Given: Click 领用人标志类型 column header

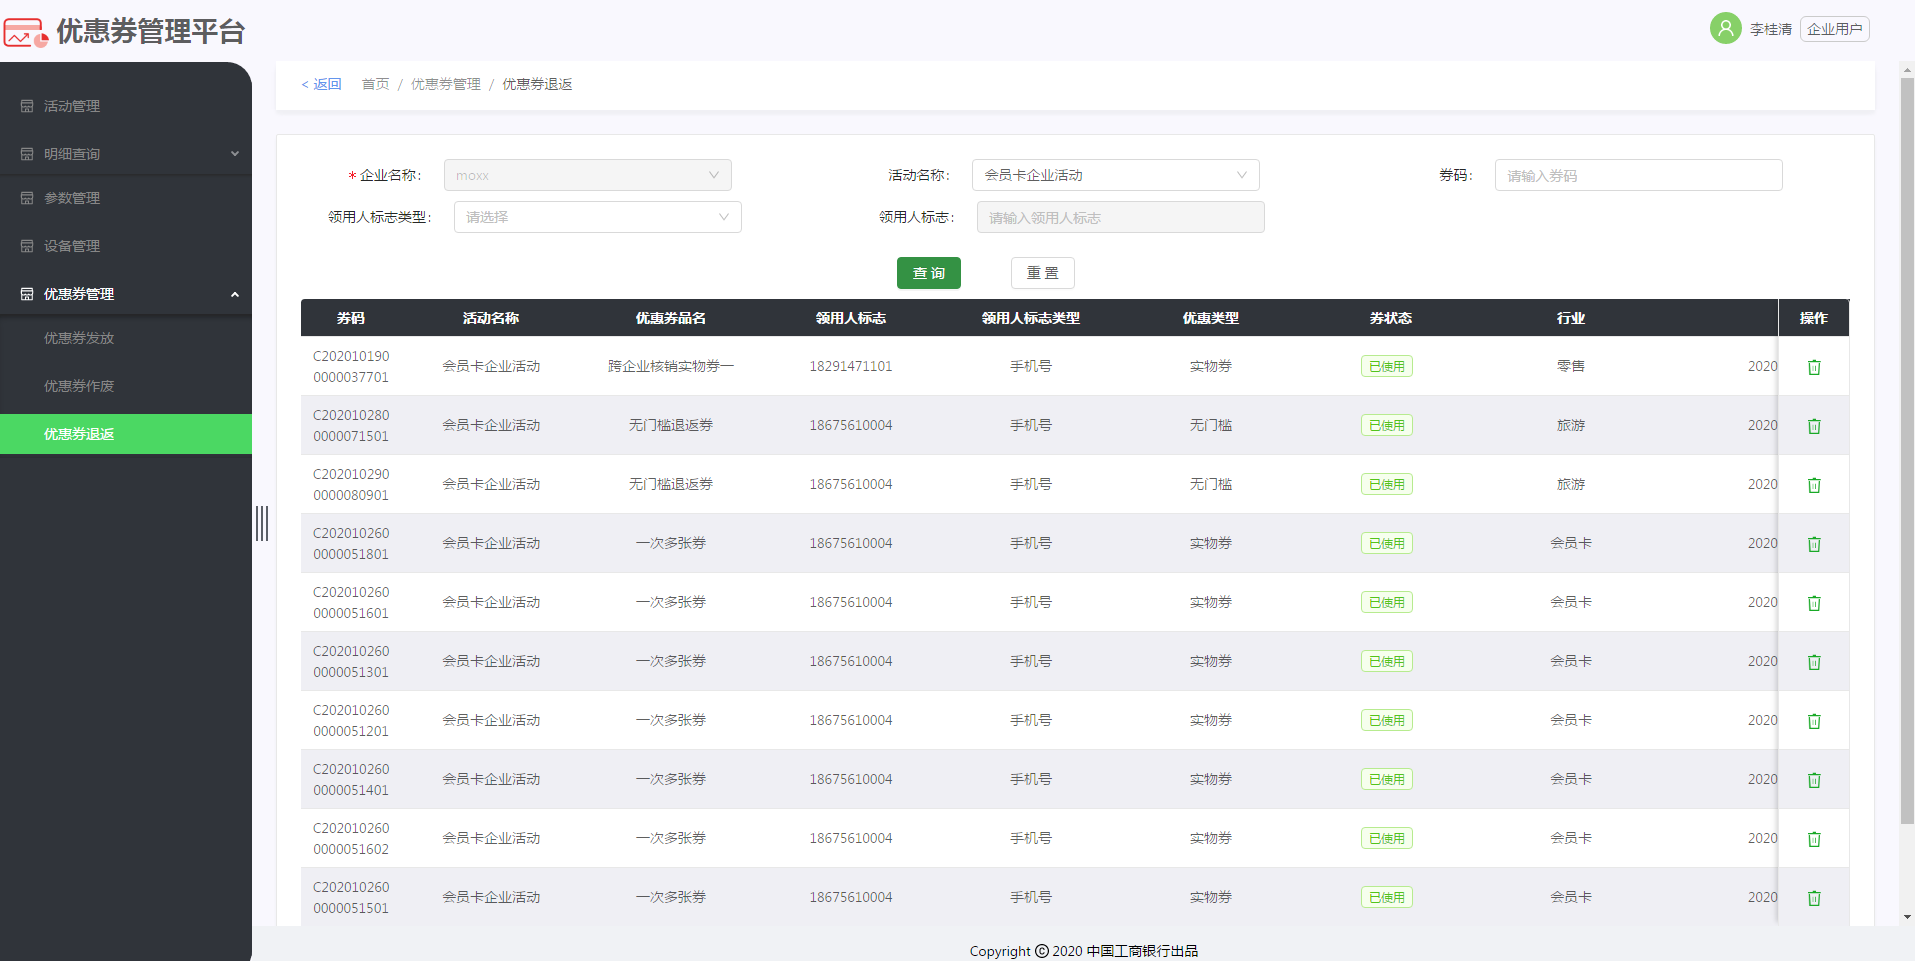Looking at the screenshot, I should (x=1031, y=318).
